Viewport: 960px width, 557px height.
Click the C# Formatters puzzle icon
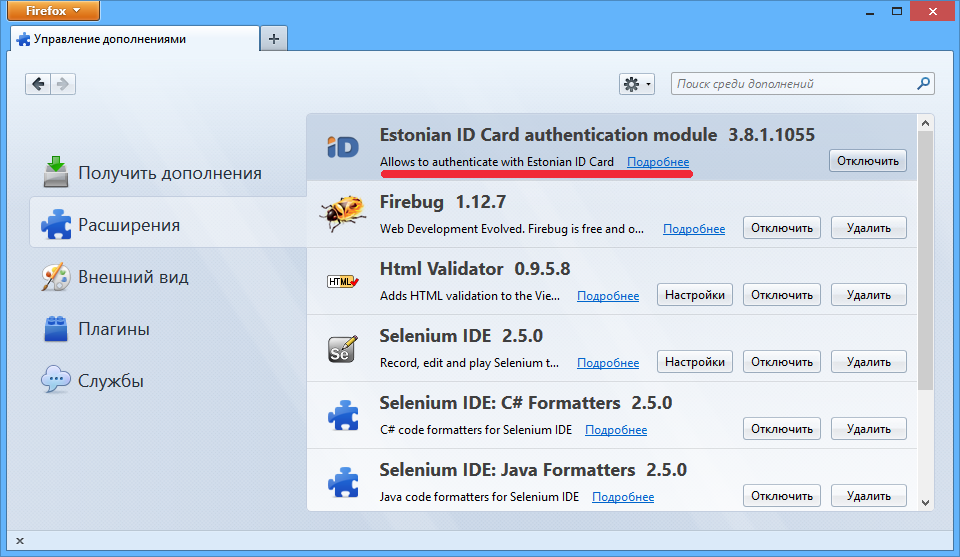(343, 415)
